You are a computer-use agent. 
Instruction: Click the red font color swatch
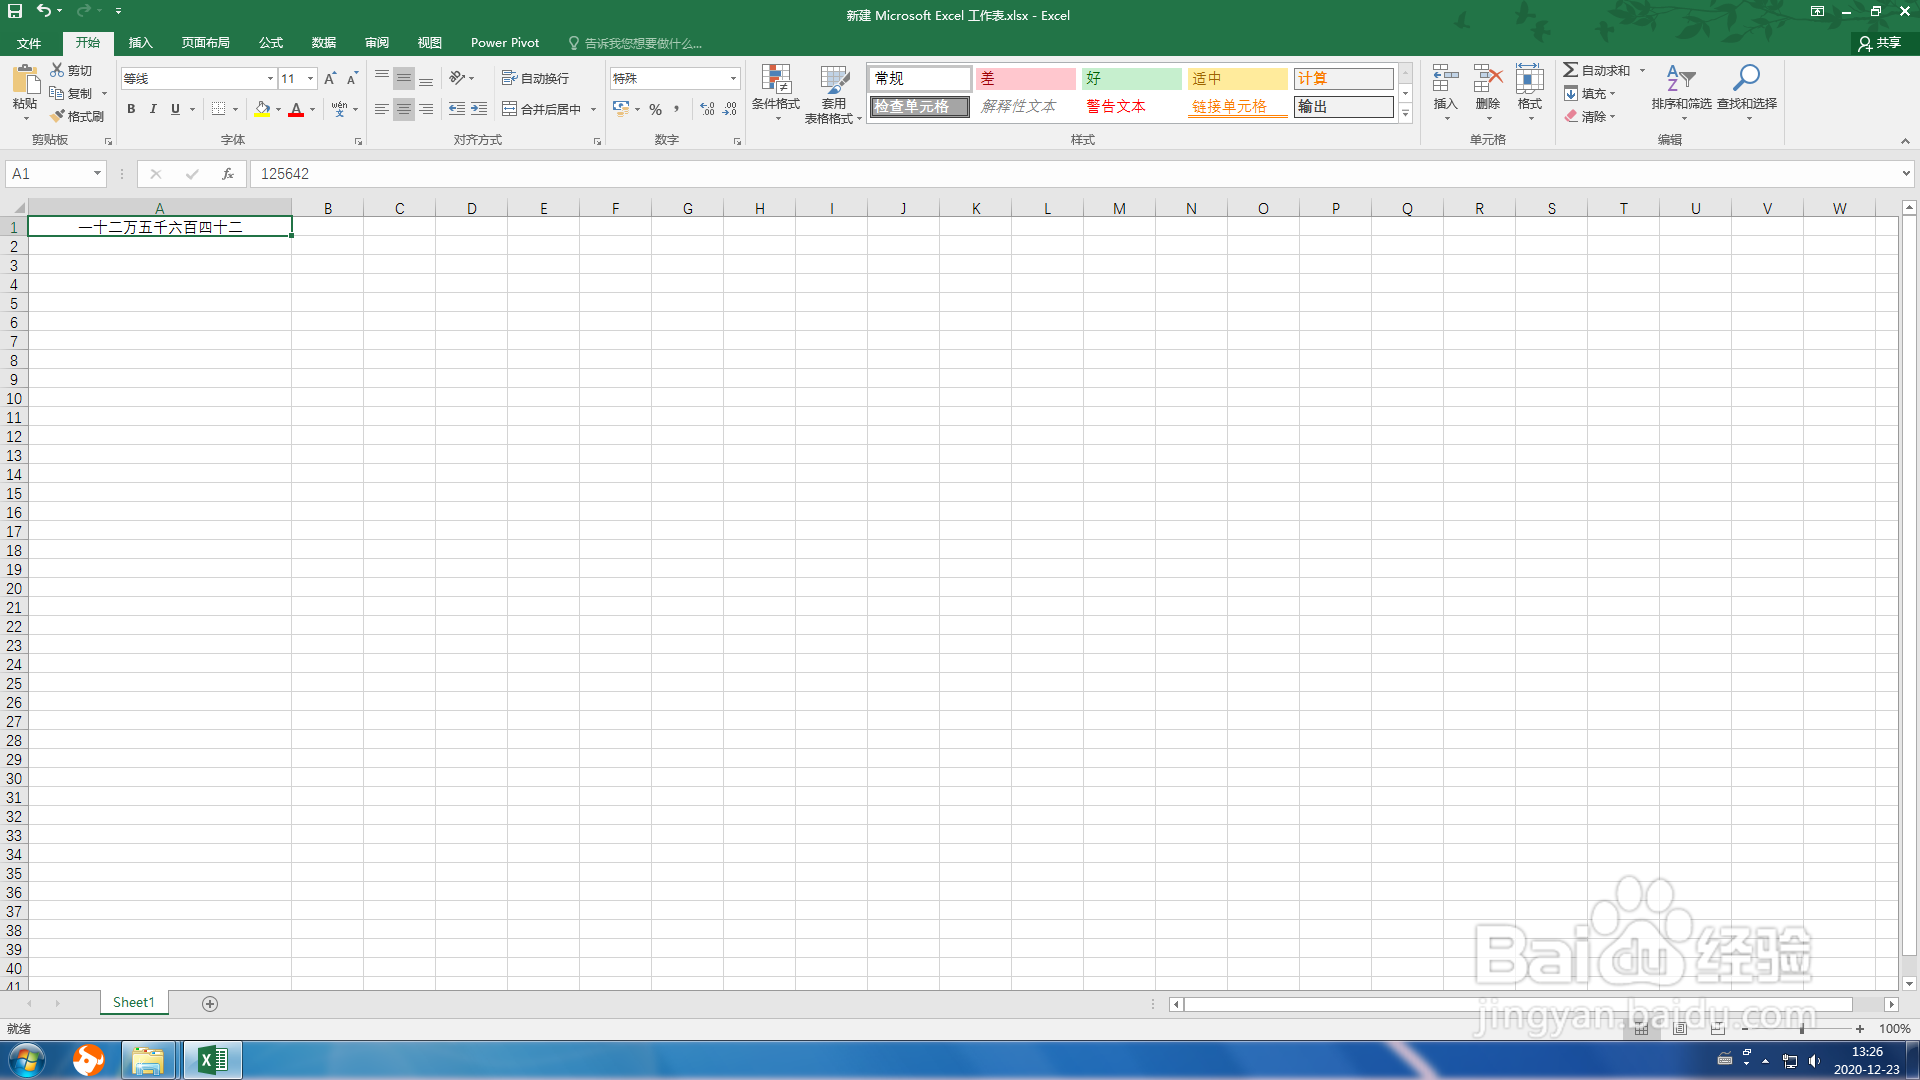(x=296, y=109)
